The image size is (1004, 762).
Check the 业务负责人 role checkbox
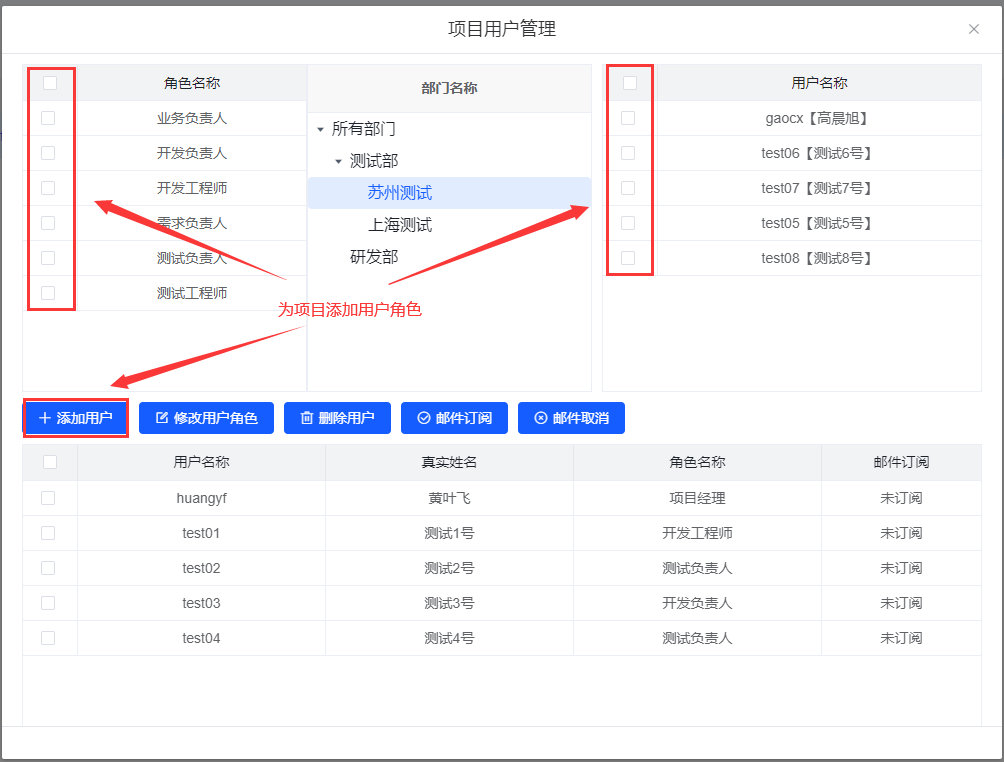[x=48, y=118]
